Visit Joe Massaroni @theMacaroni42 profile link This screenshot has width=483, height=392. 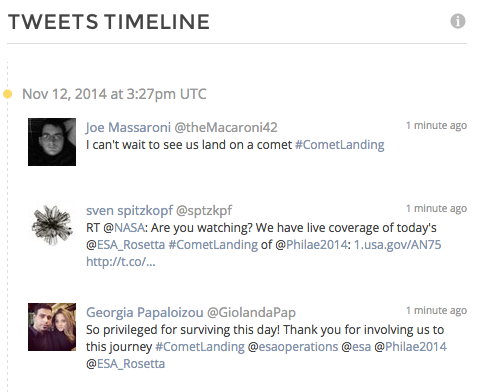(181, 127)
